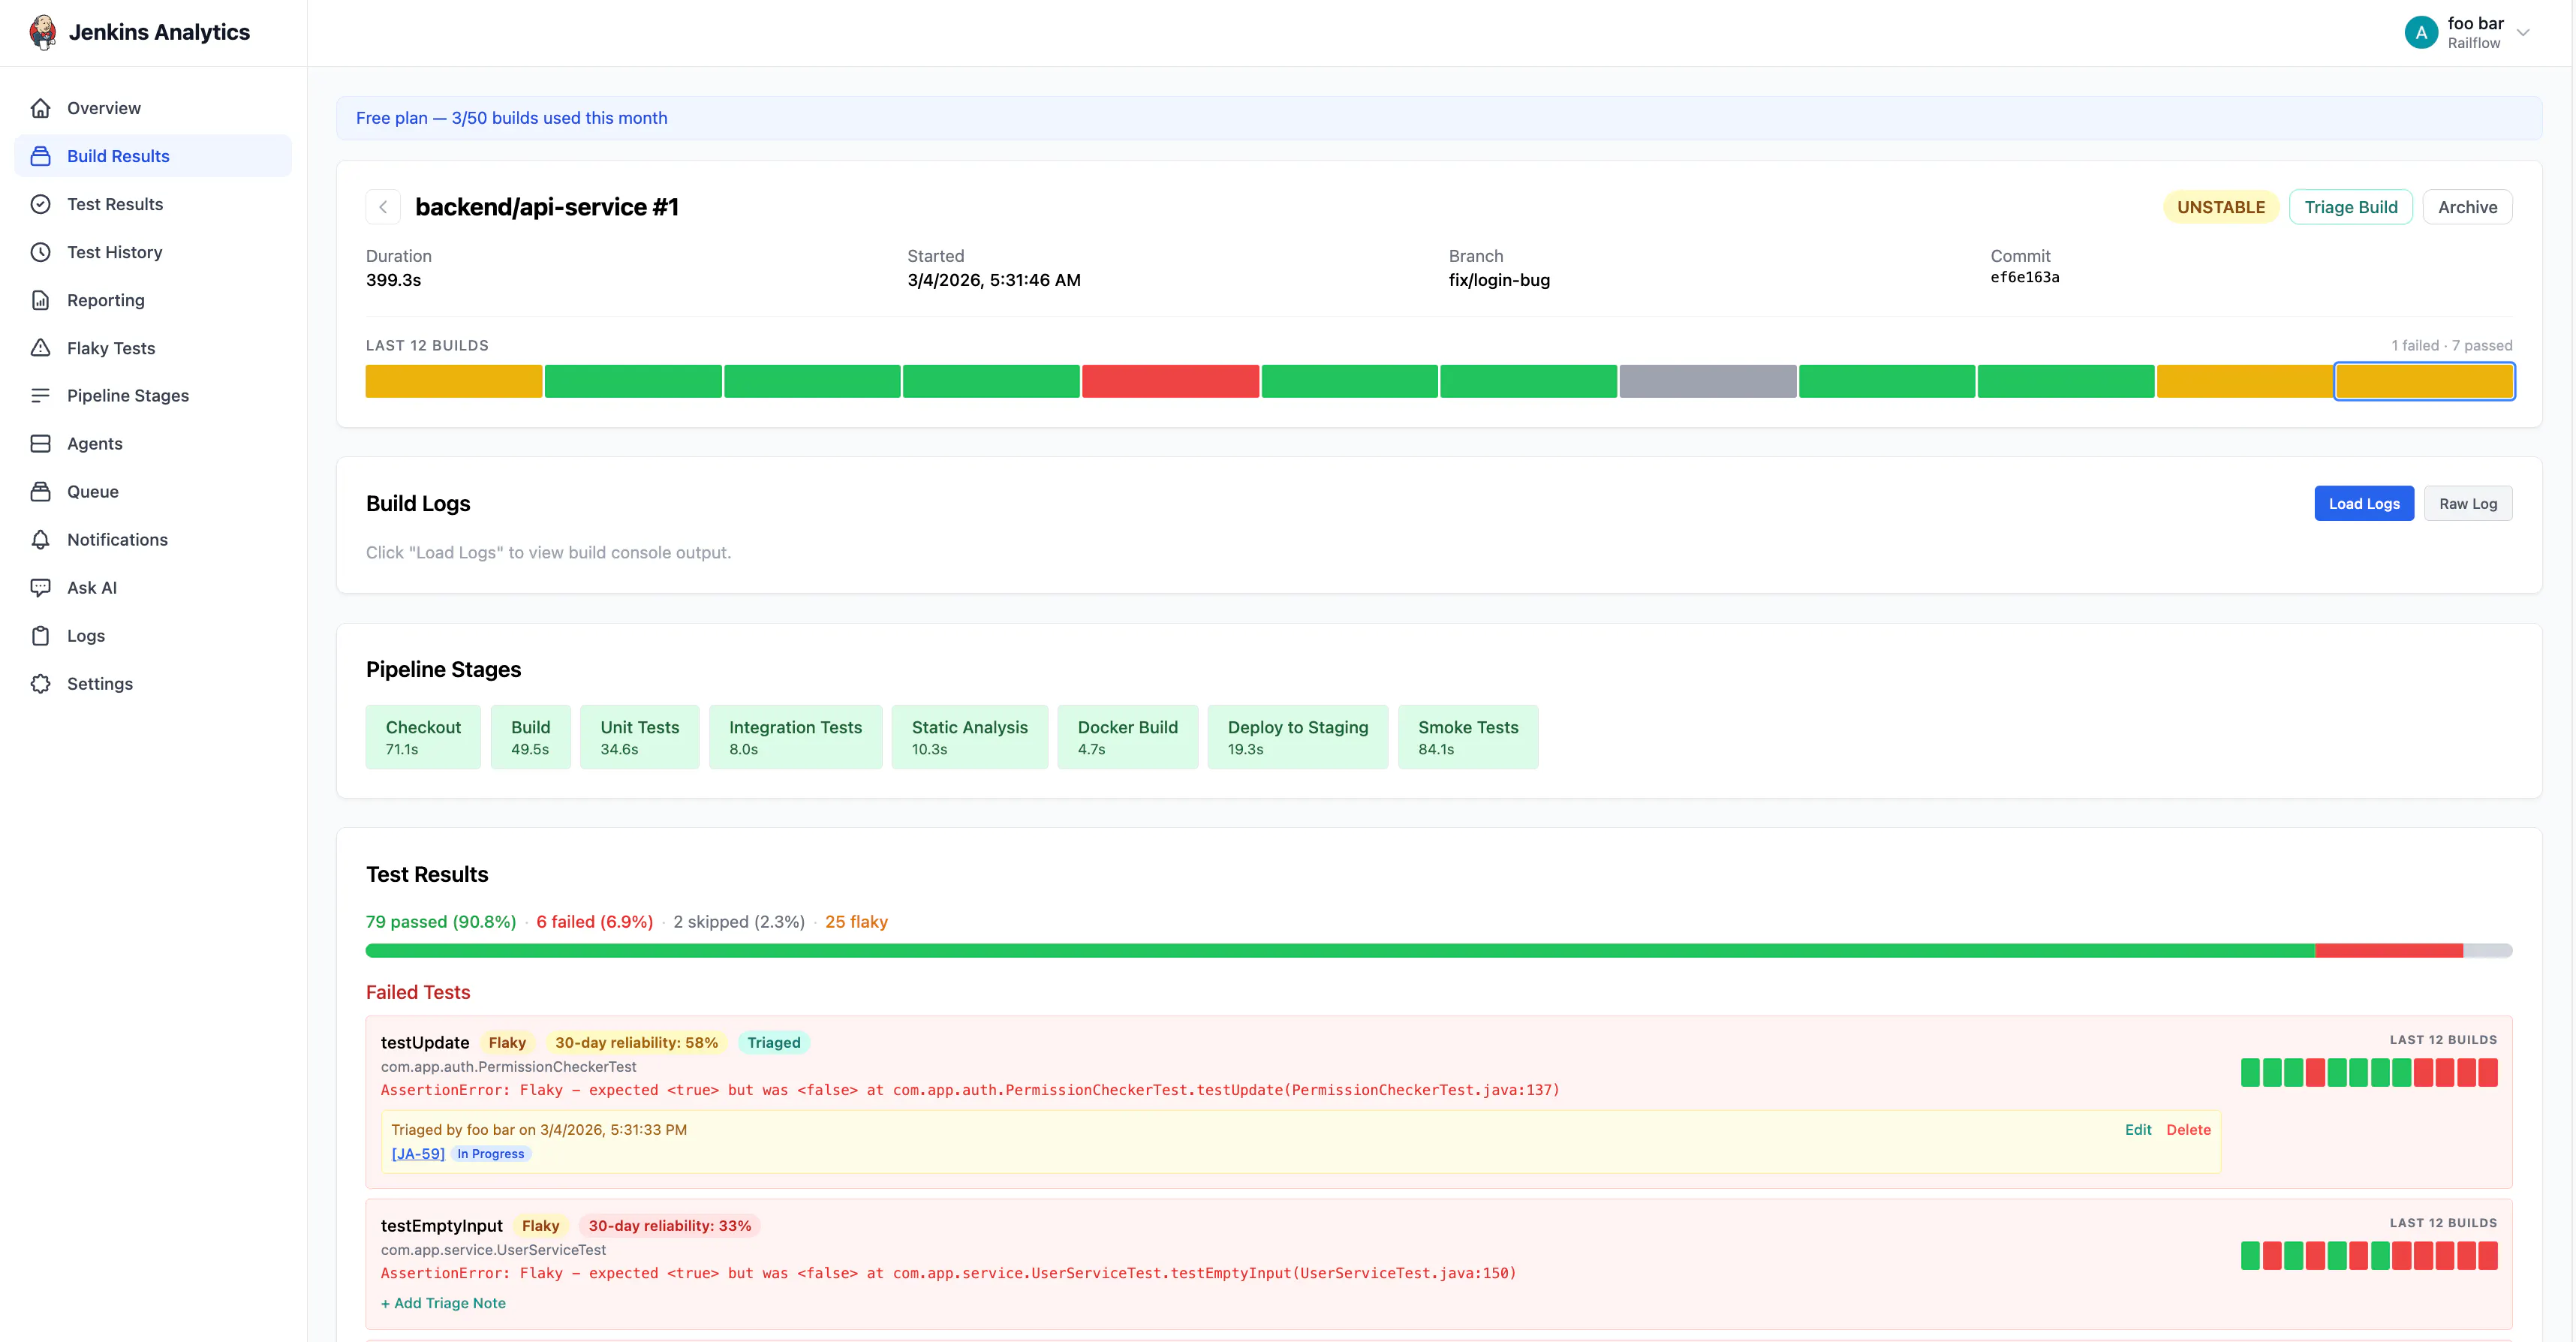Select the gray build bar in Last 12 Builds
Image resolution: width=2576 pixels, height=1342 pixels.
[1707, 381]
